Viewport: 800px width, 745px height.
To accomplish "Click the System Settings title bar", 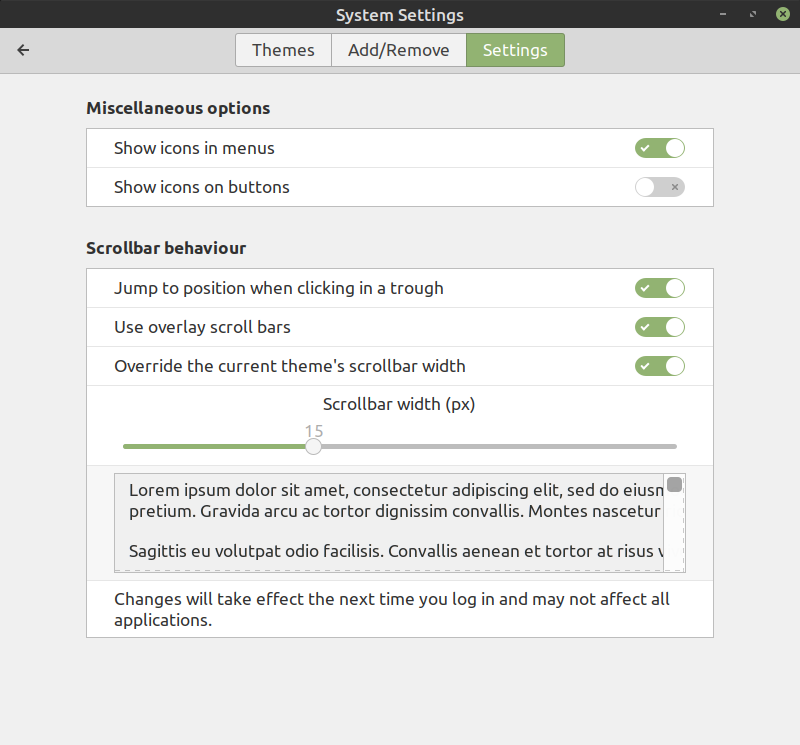I will (x=400, y=14).
